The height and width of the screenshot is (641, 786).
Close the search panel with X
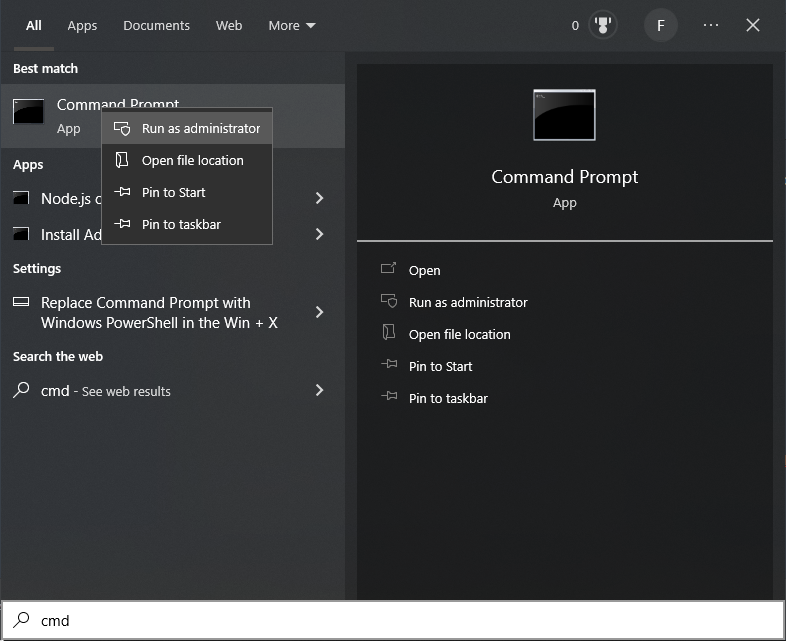pos(752,25)
